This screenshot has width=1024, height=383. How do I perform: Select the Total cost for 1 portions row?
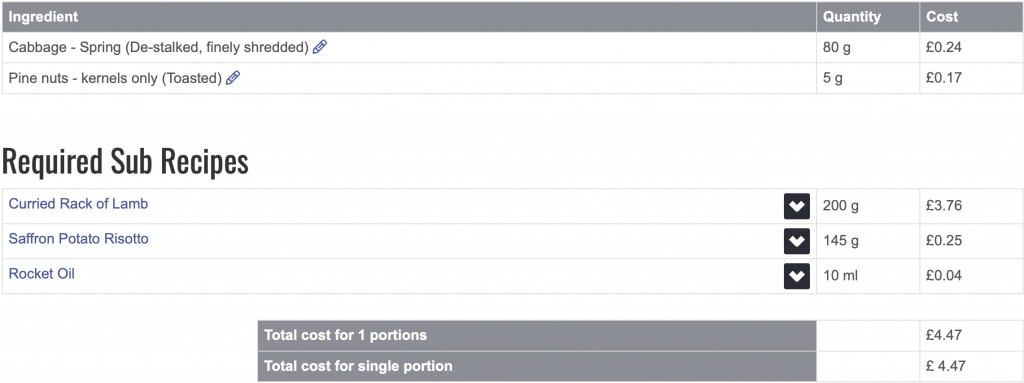(x=640, y=336)
